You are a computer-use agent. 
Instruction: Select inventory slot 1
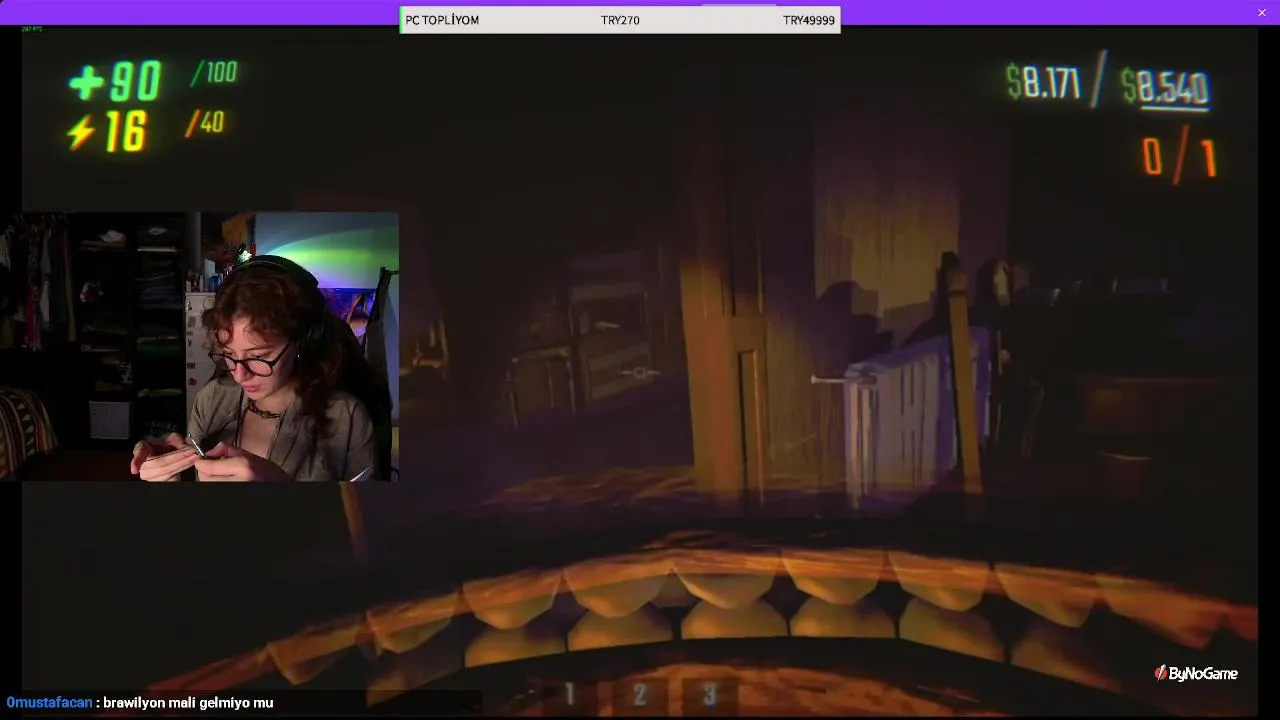569,693
